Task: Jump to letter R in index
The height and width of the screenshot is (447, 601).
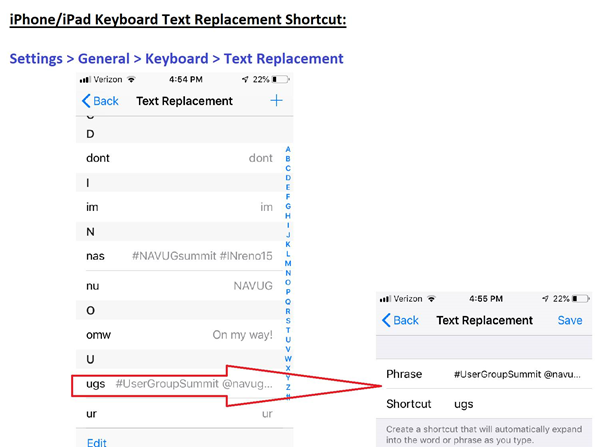Action: (288, 311)
